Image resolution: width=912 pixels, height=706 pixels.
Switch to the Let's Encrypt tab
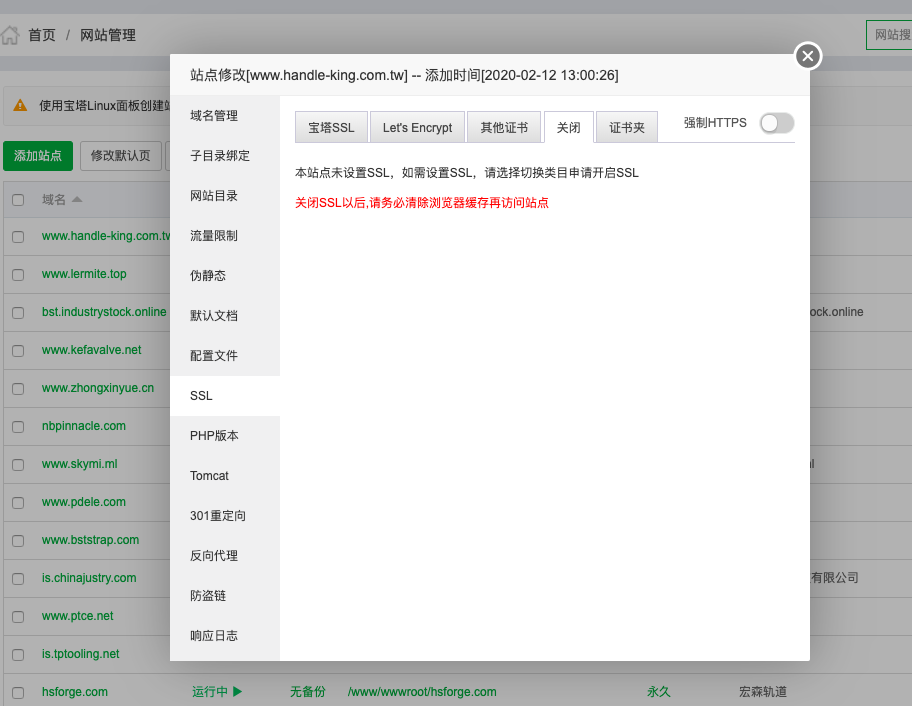tap(417, 128)
